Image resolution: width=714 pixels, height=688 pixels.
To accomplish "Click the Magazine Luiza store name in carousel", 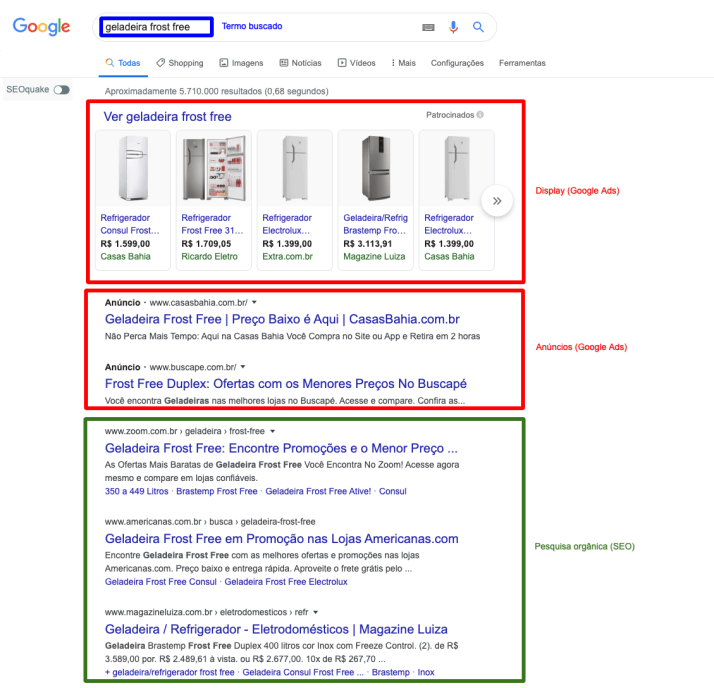I will coord(374,256).
